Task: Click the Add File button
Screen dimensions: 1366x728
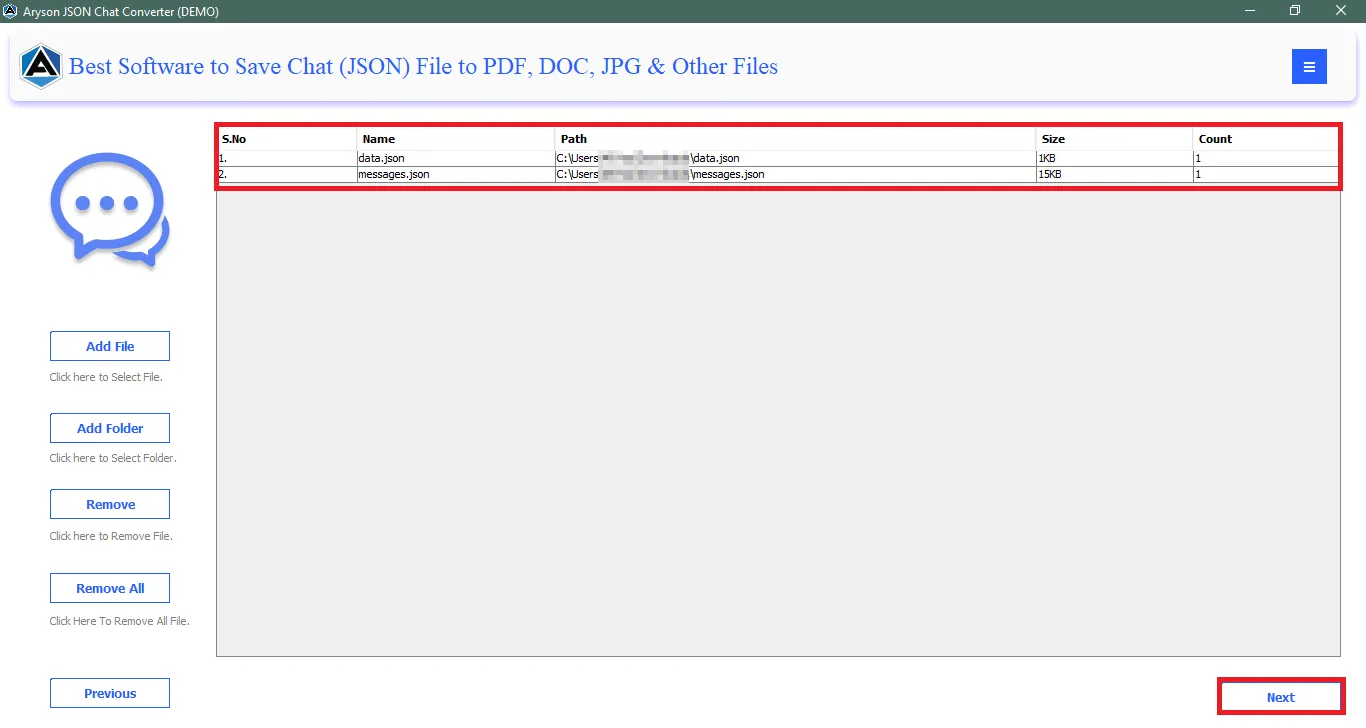Action: (109, 345)
